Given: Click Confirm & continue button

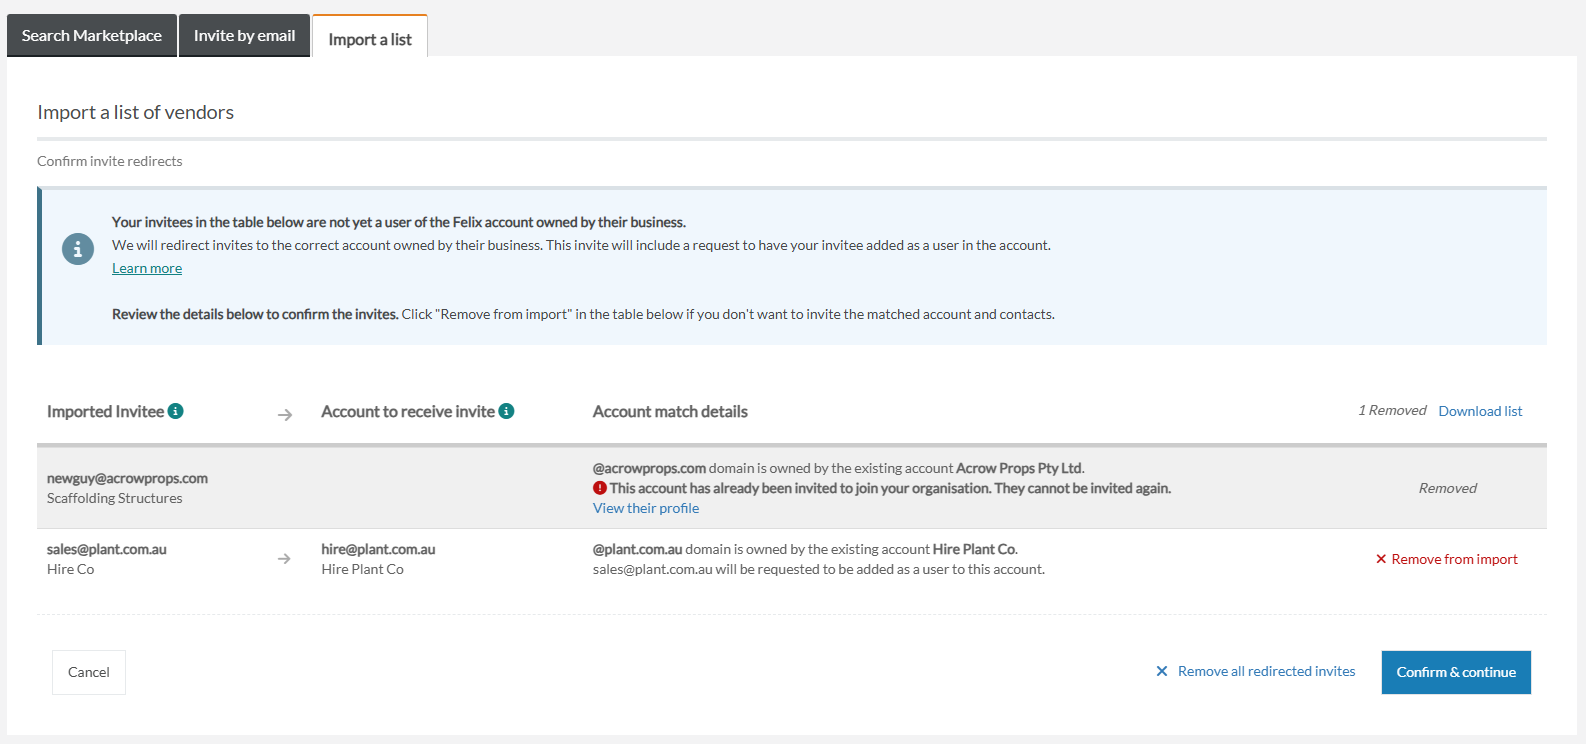Looking at the screenshot, I should pyautogui.click(x=1456, y=672).
